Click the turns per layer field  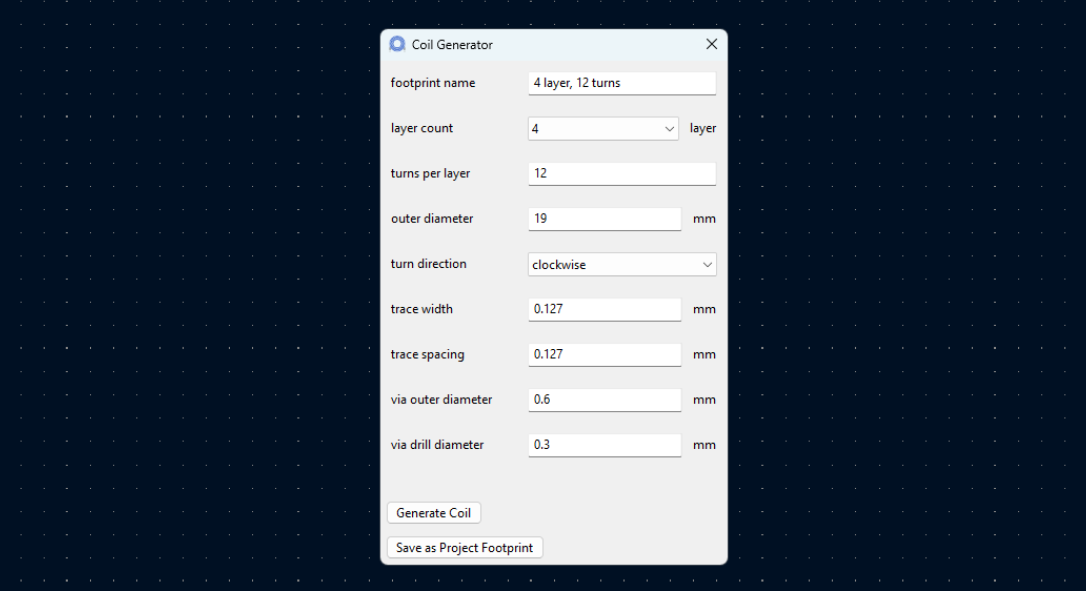[x=622, y=174]
